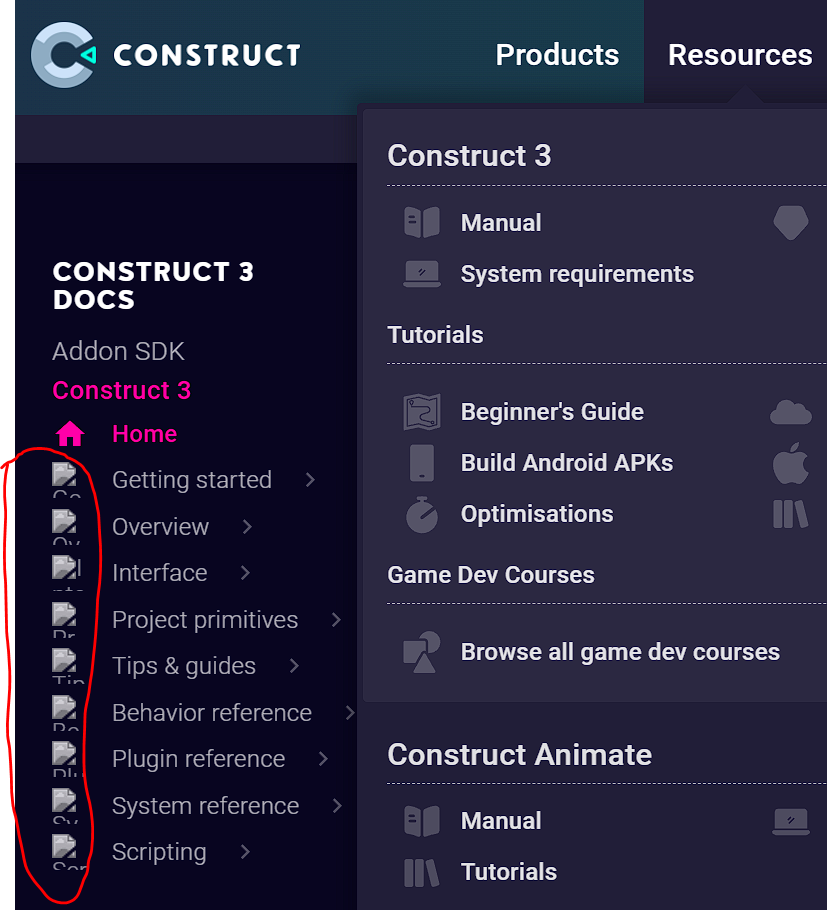Click the shapes icon beside Browse all game dev courses
Image resolution: width=827 pixels, height=910 pixels.
pyautogui.click(x=422, y=652)
